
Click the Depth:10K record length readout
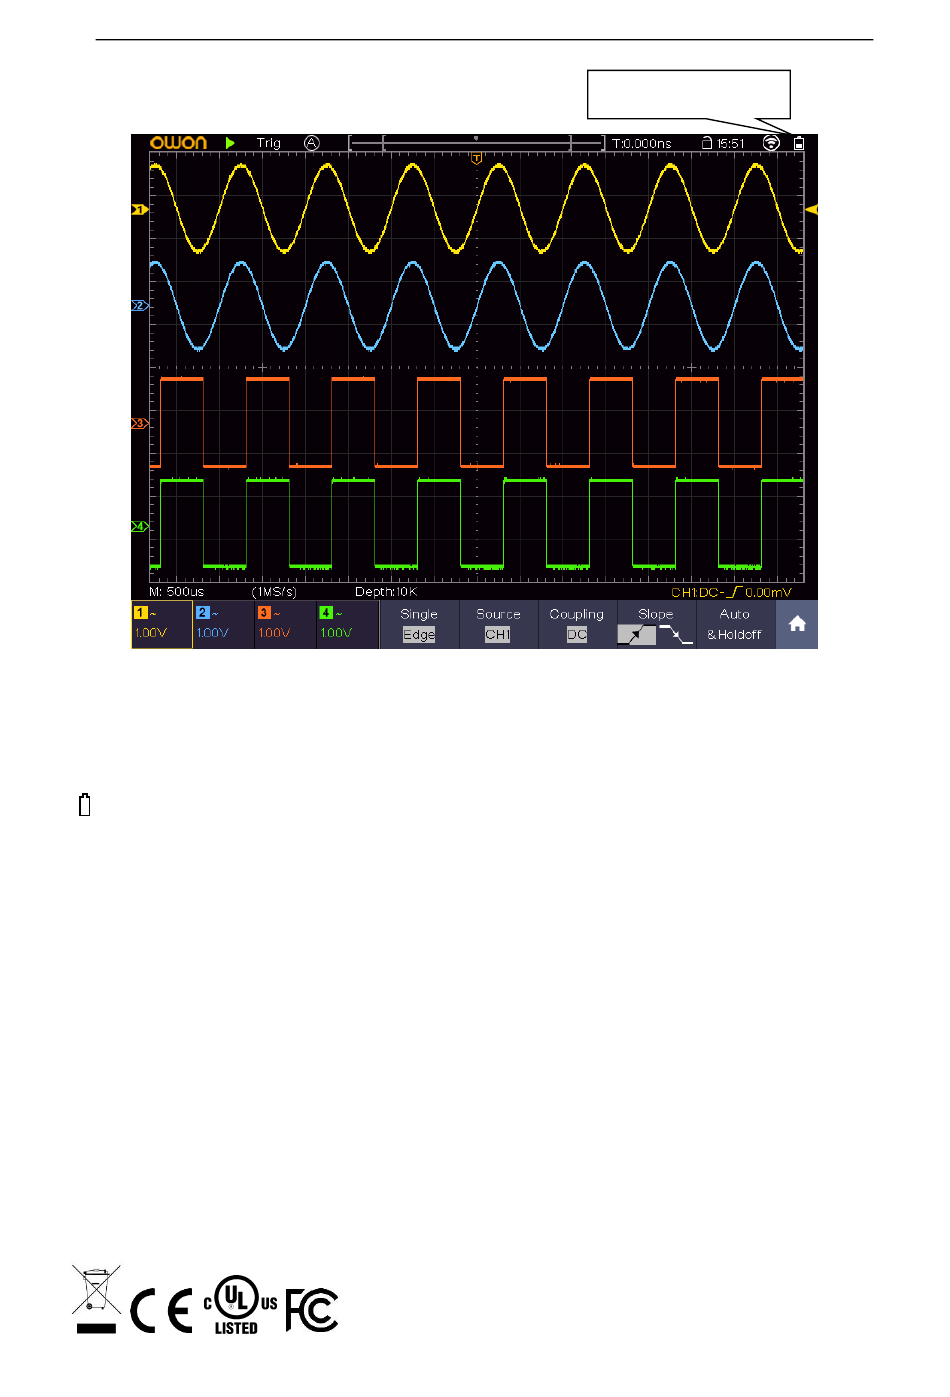[386, 592]
